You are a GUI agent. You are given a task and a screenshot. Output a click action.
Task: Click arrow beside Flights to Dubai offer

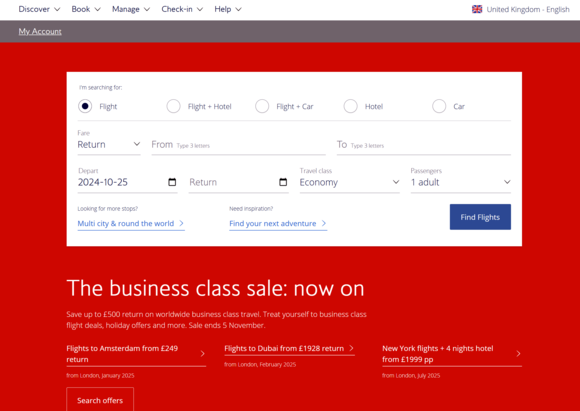351,348
